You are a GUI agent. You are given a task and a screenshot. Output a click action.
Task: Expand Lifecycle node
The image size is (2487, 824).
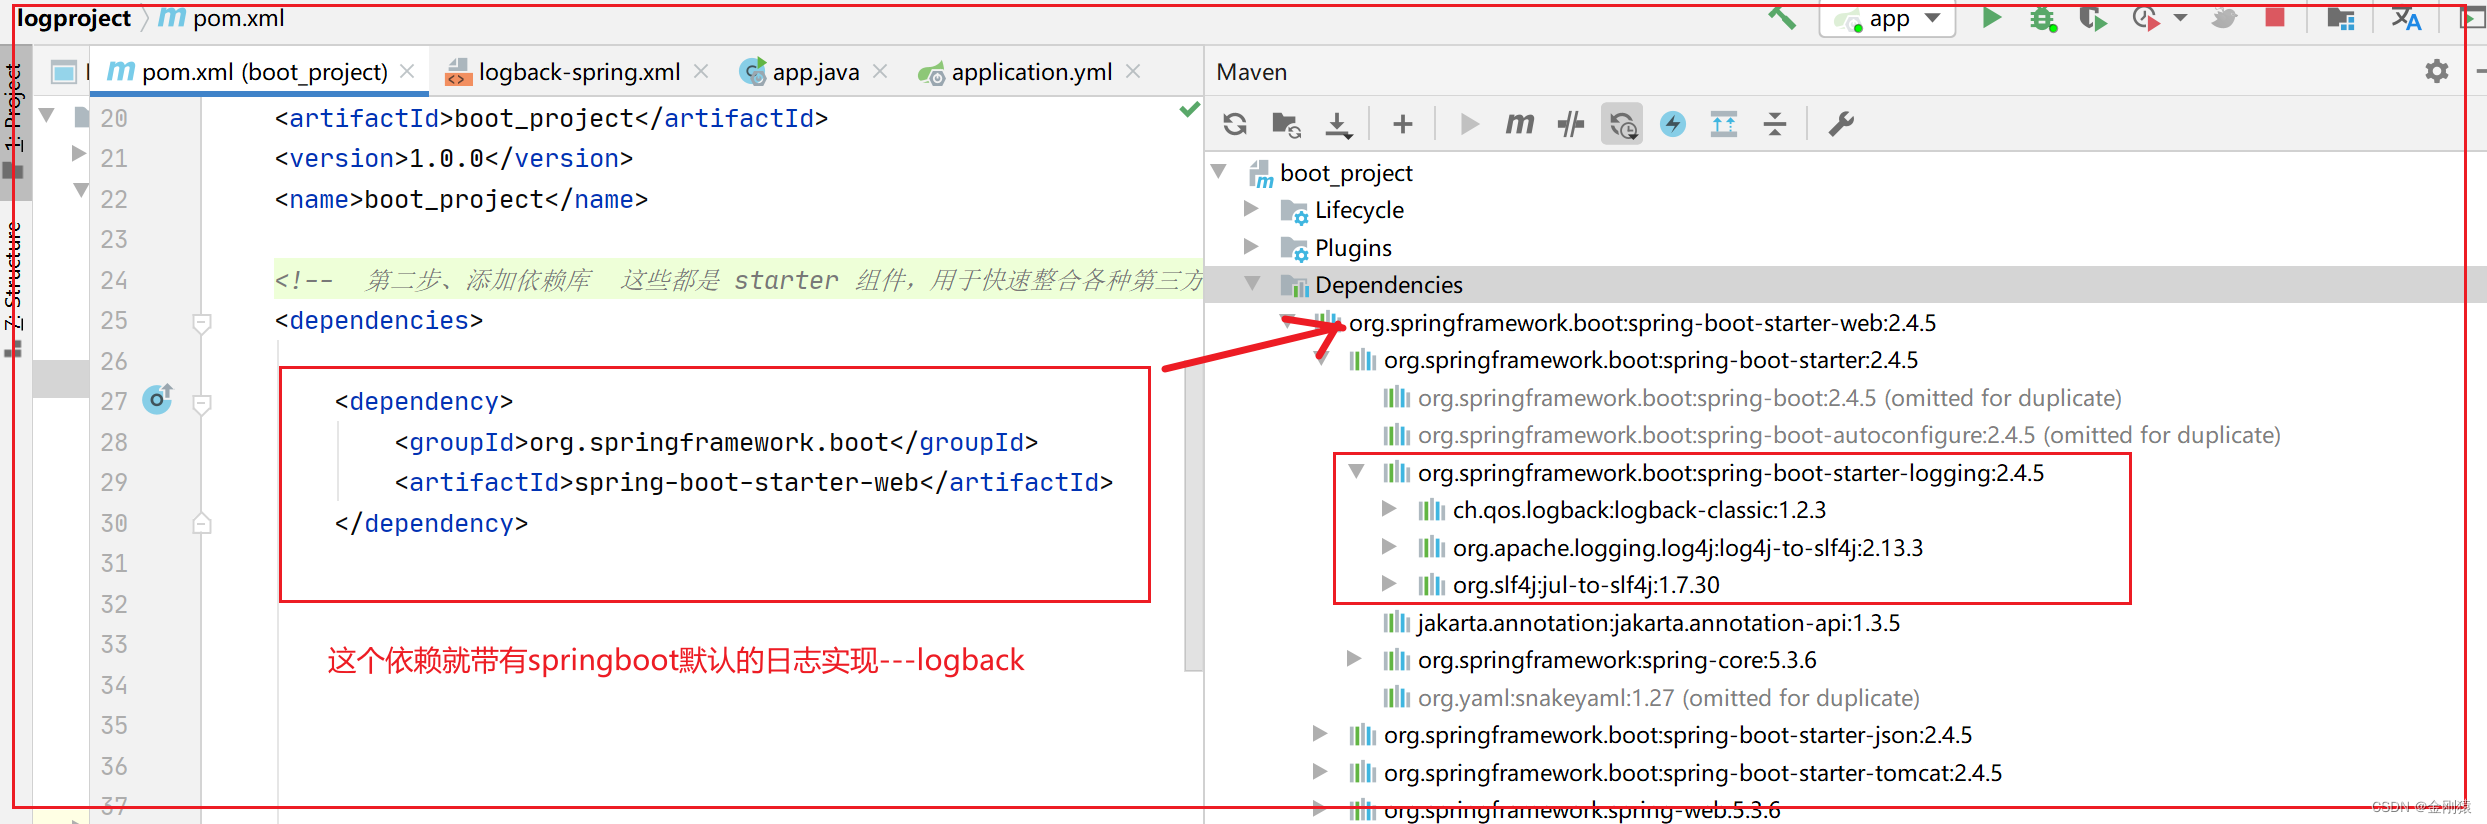[1250, 209]
